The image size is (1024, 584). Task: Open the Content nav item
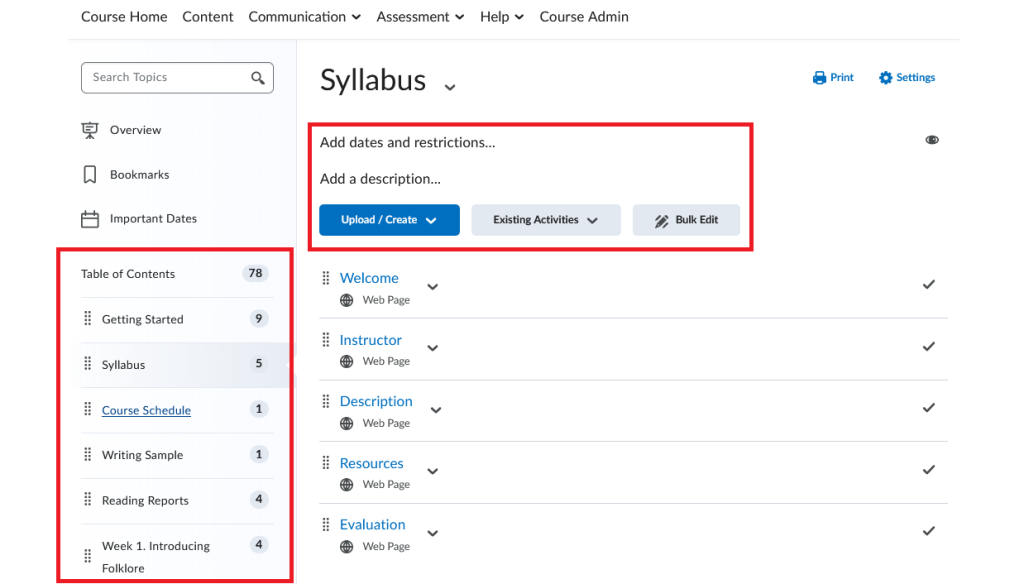pyautogui.click(x=208, y=17)
